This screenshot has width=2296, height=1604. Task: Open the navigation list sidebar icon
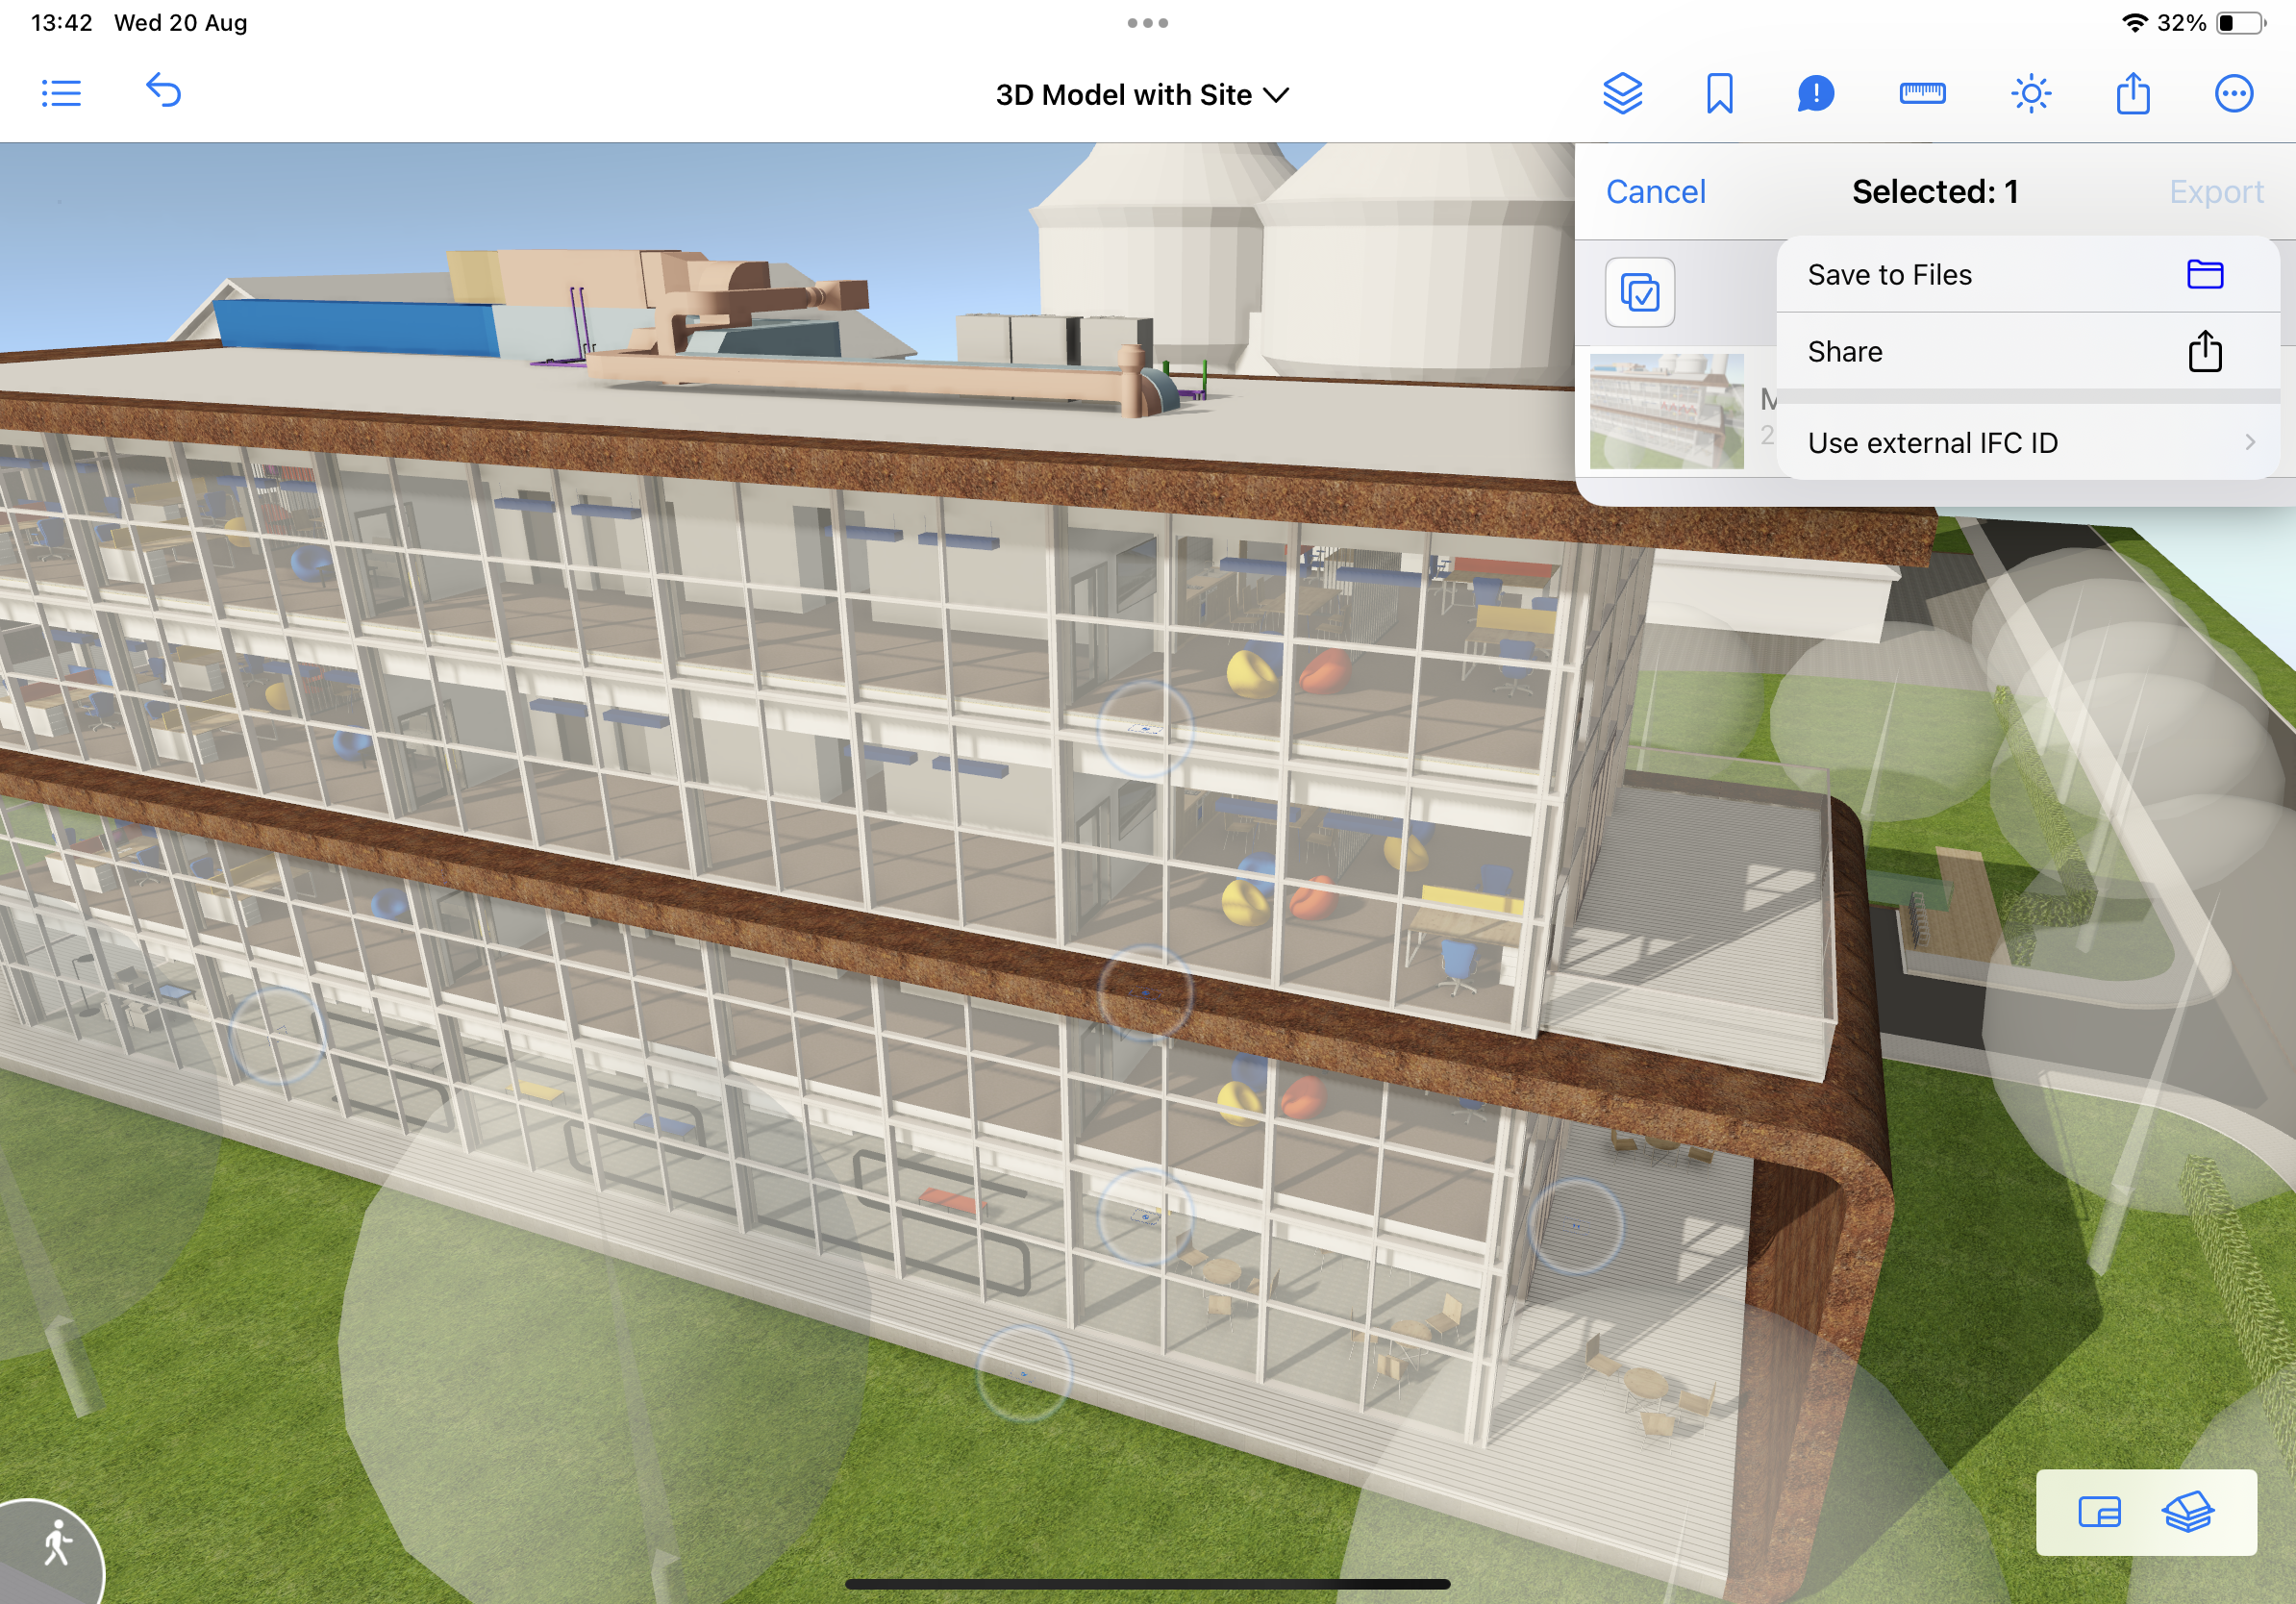[61, 94]
